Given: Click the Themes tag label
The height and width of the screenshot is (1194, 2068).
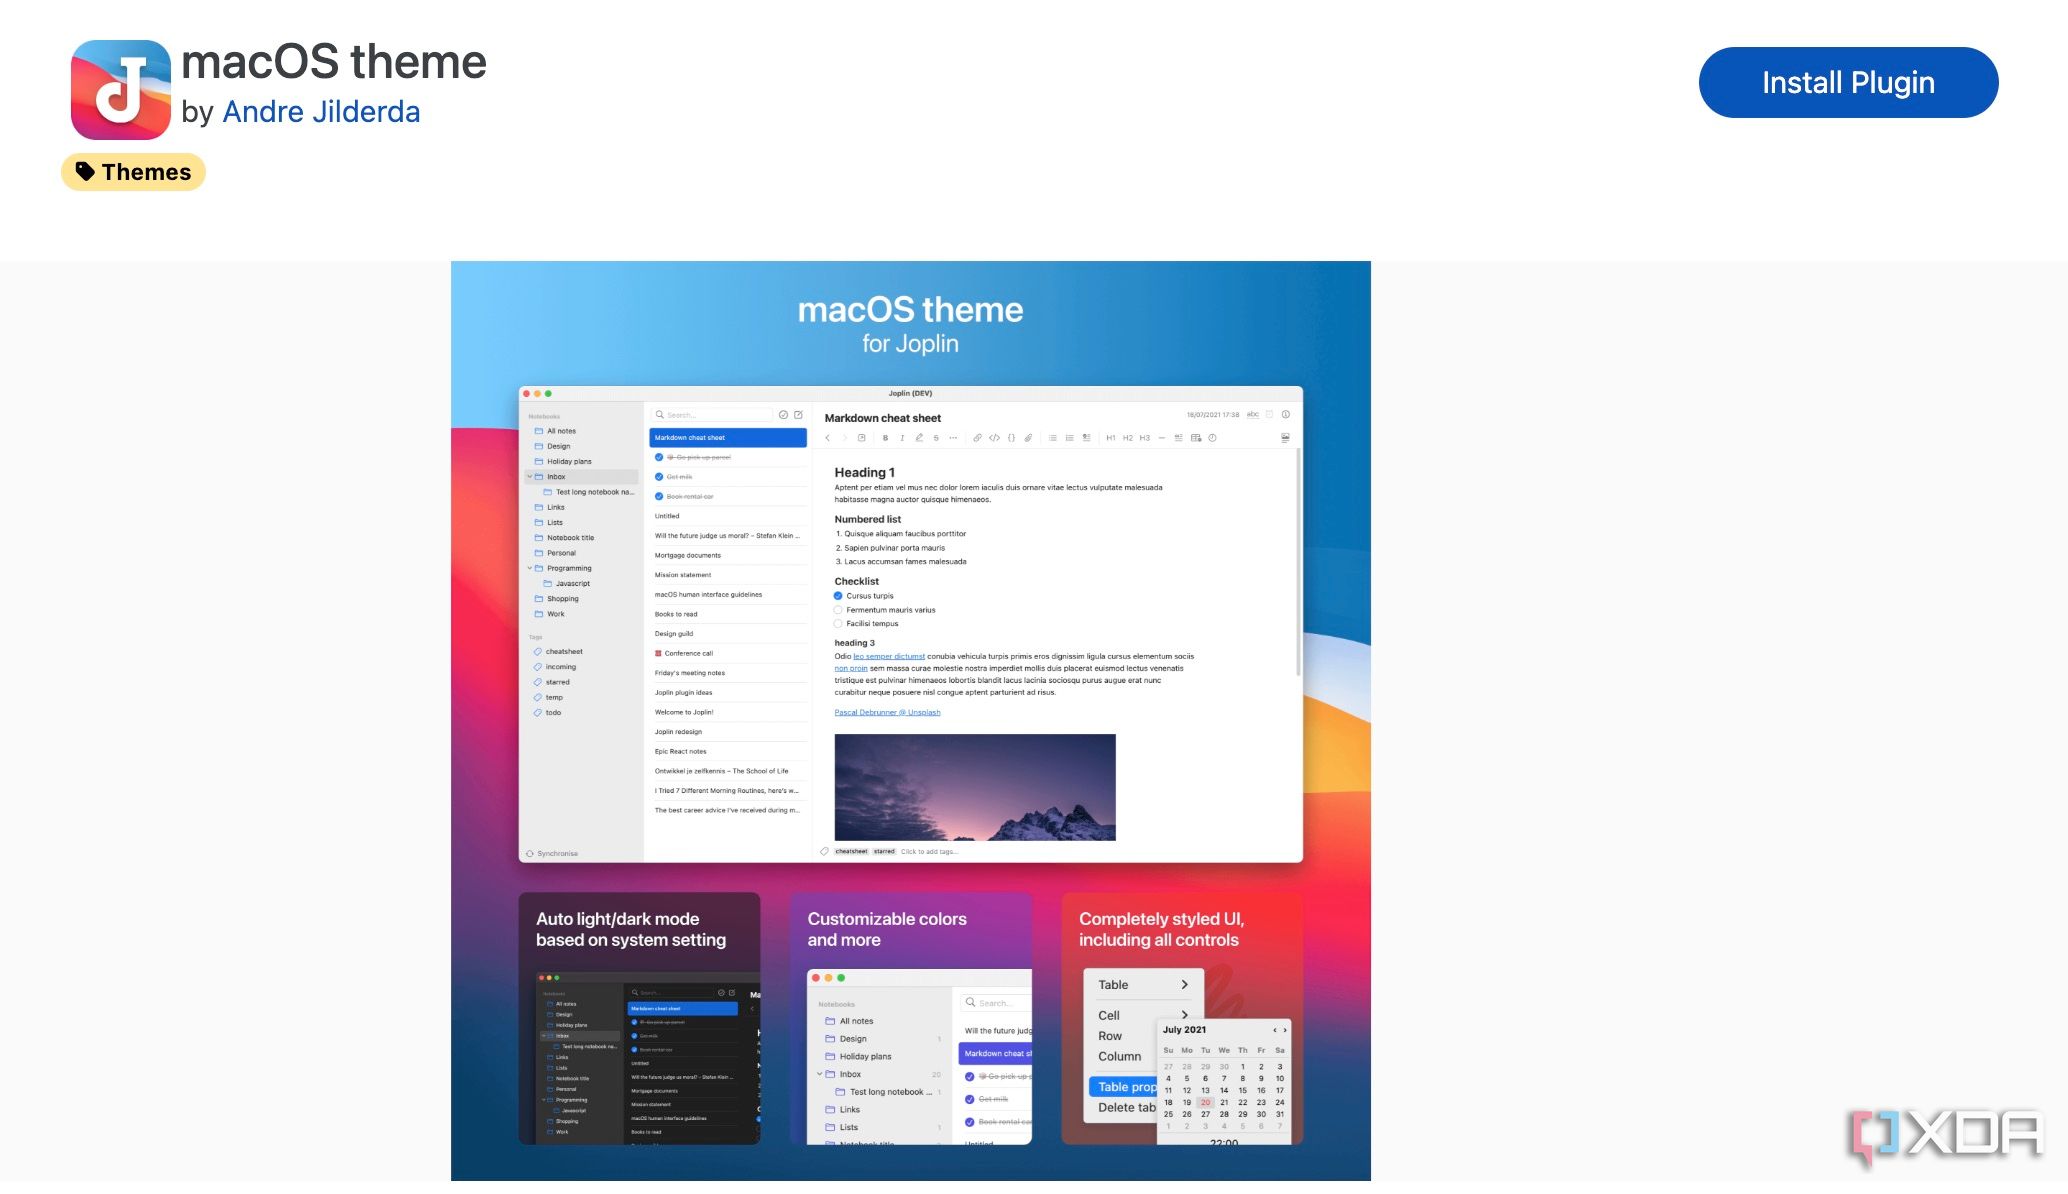Looking at the screenshot, I should point(135,171).
